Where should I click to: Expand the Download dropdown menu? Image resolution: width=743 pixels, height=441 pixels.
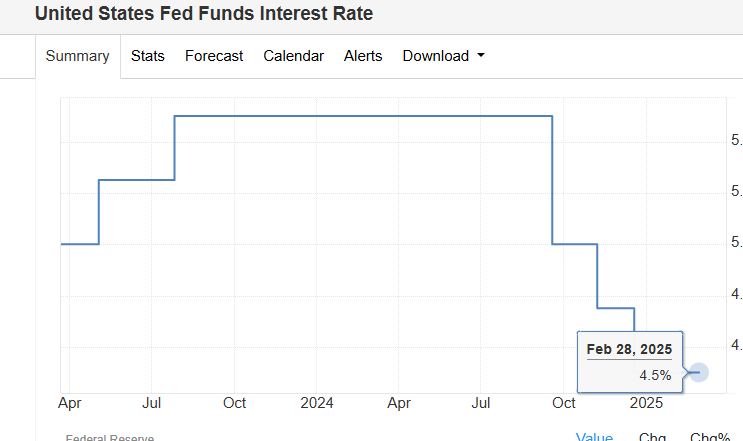436,56
